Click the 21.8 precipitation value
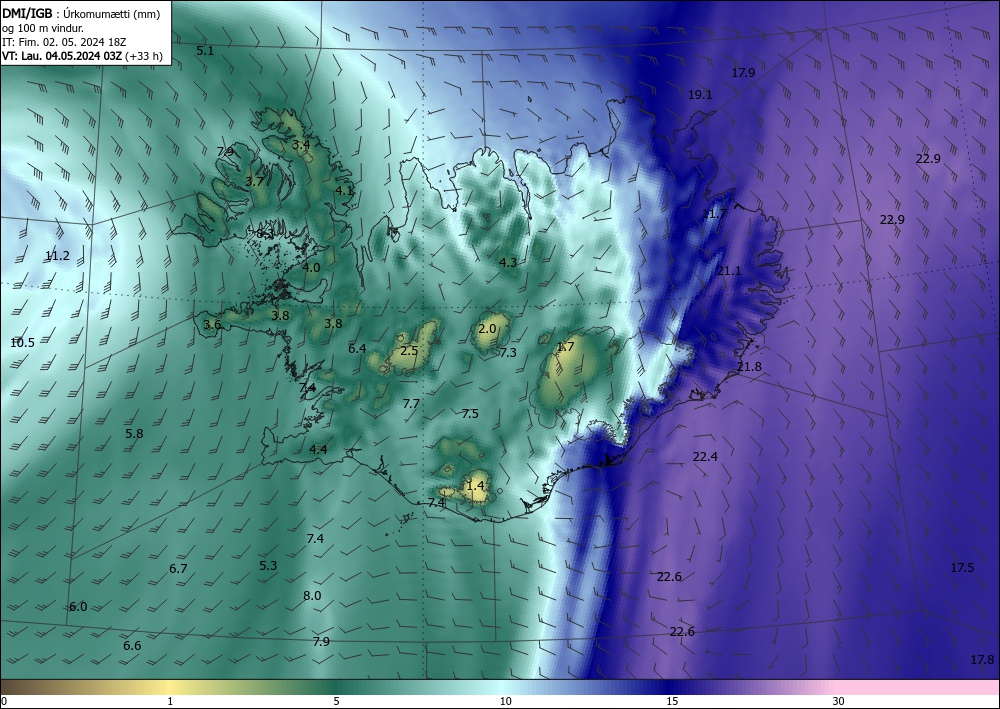This screenshot has width=1000, height=709. point(749,367)
